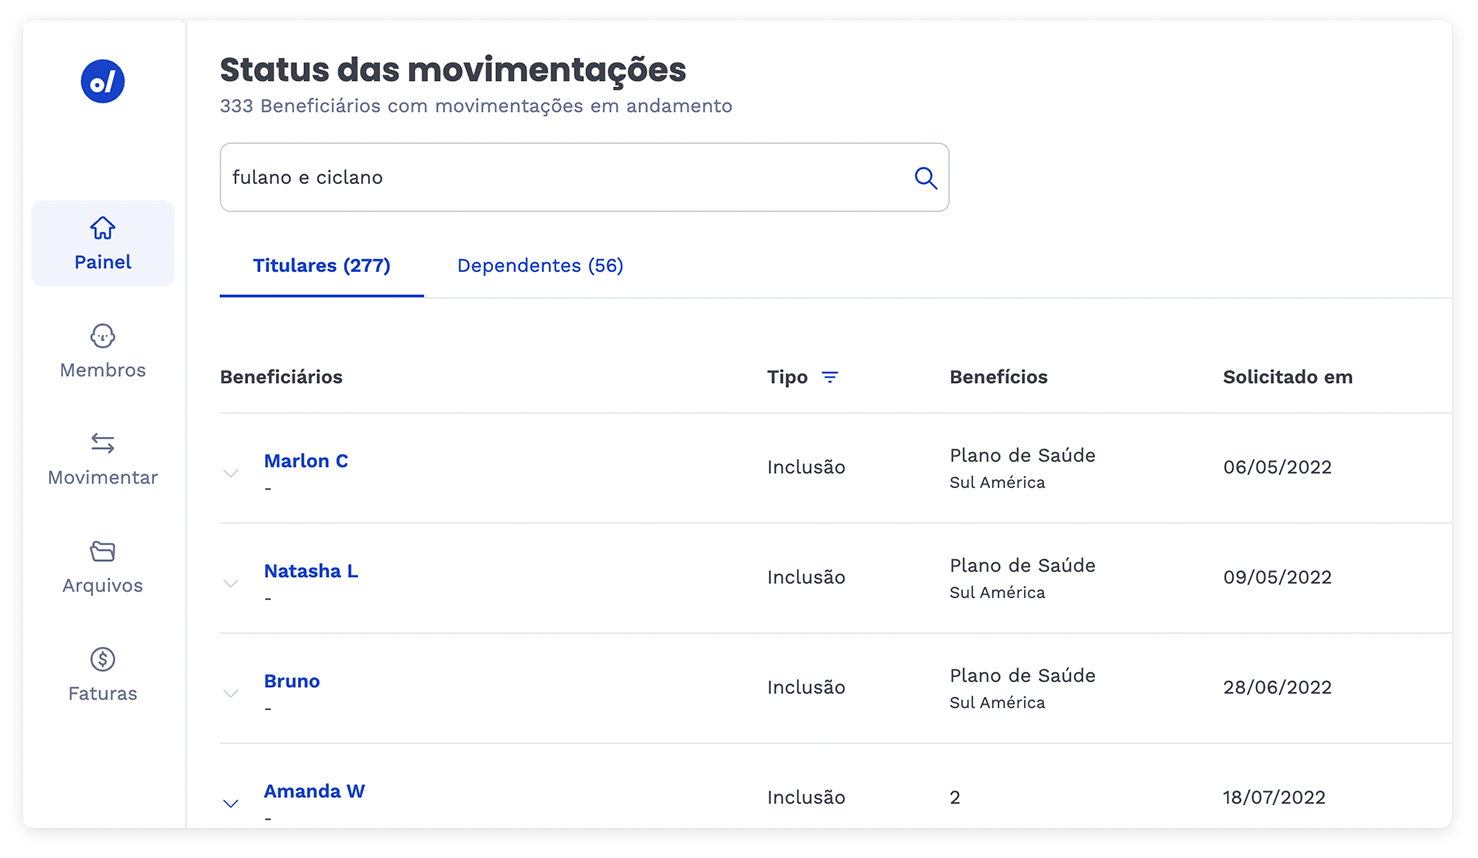This screenshot has width=1478, height=858.
Task: Open beneficiary Amanda W
Action: coord(314,791)
